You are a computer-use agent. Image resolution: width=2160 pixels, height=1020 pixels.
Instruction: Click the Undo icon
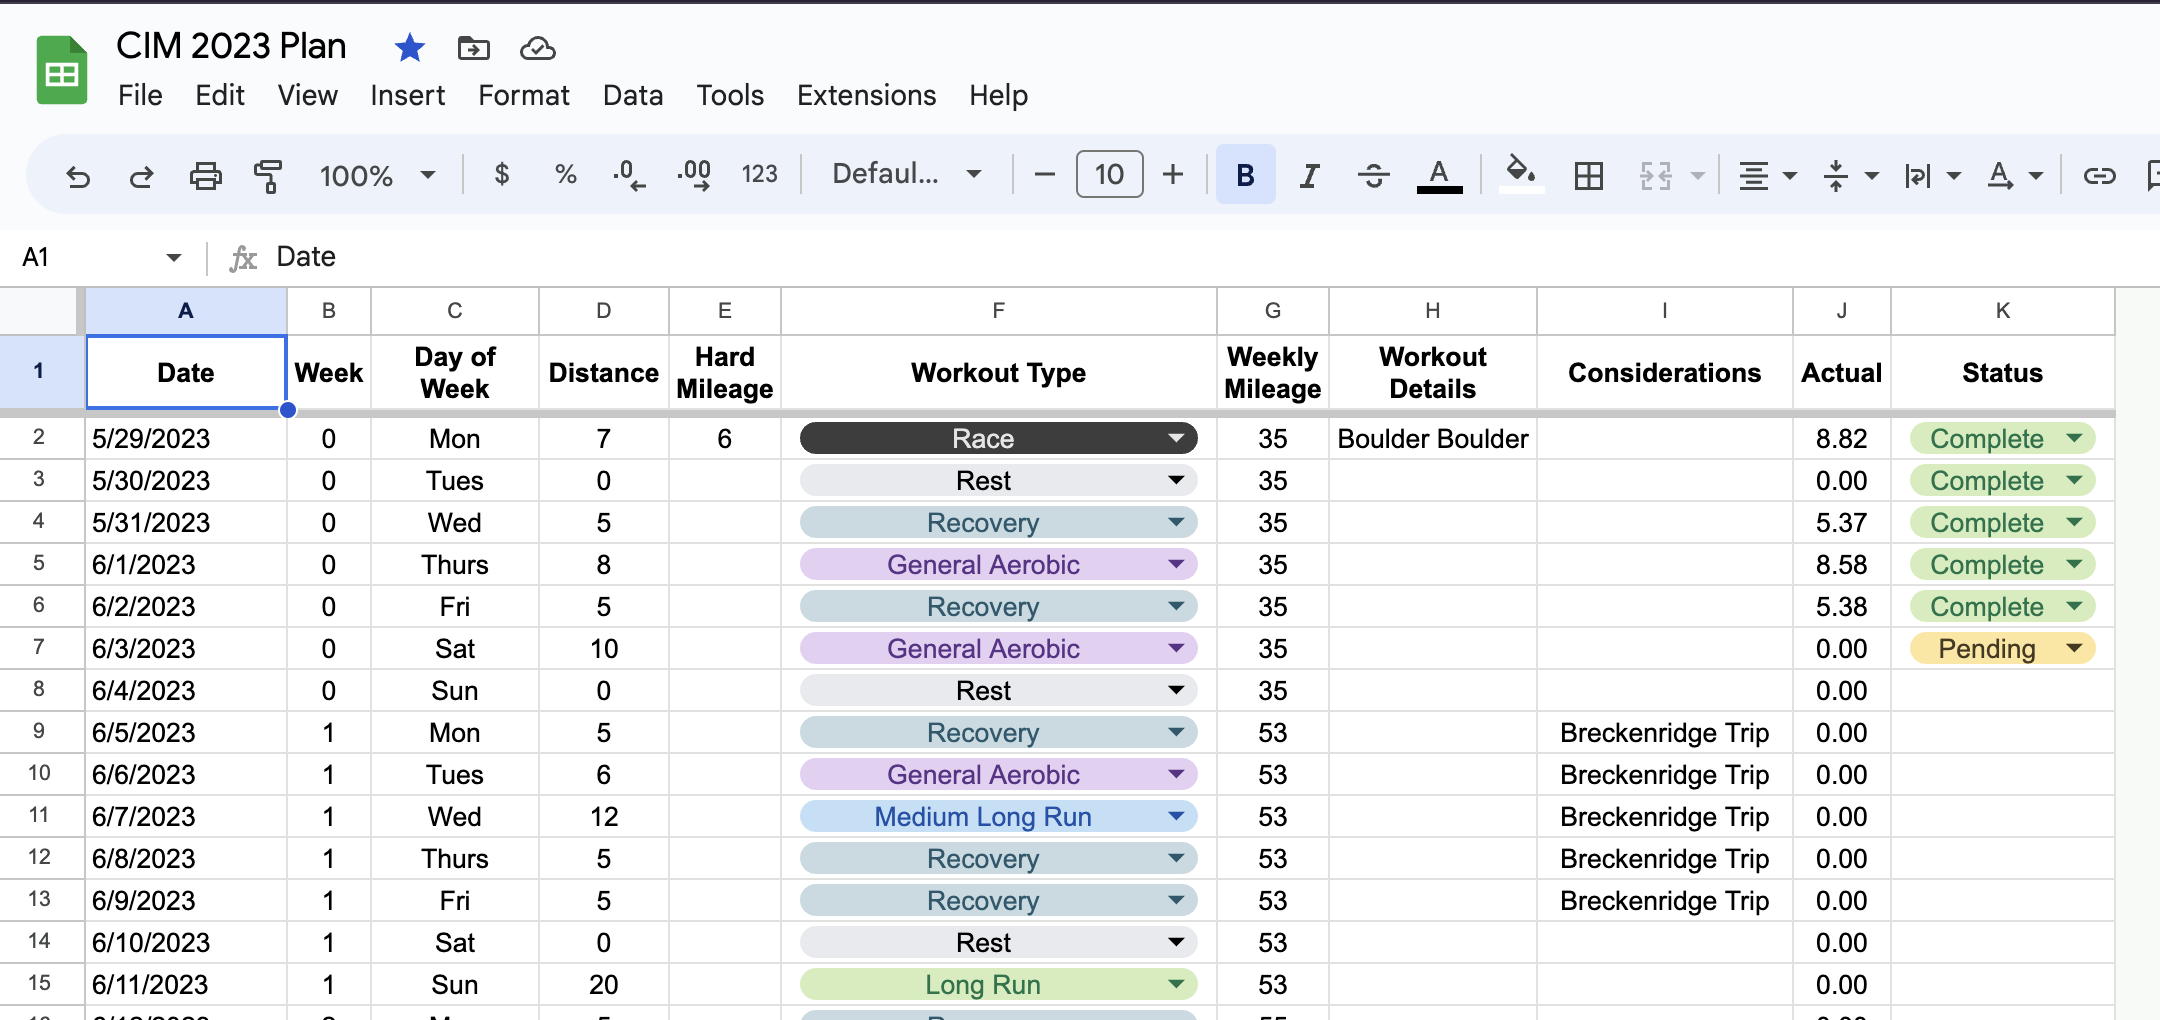coord(77,174)
